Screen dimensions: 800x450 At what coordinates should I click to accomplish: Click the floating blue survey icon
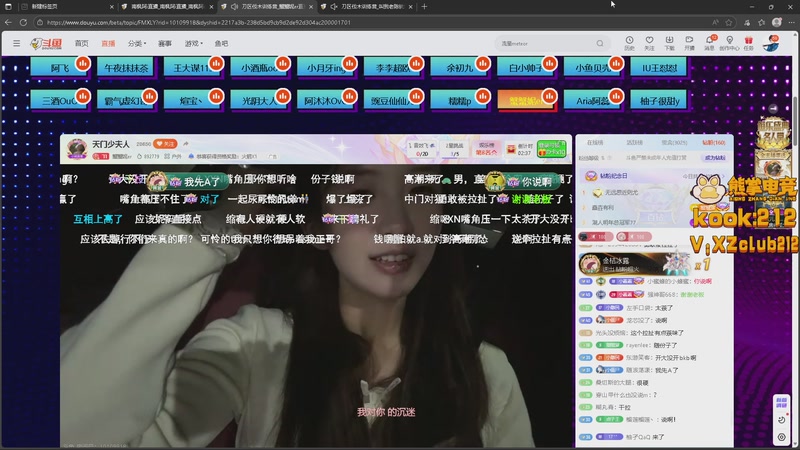tap(781, 403)
